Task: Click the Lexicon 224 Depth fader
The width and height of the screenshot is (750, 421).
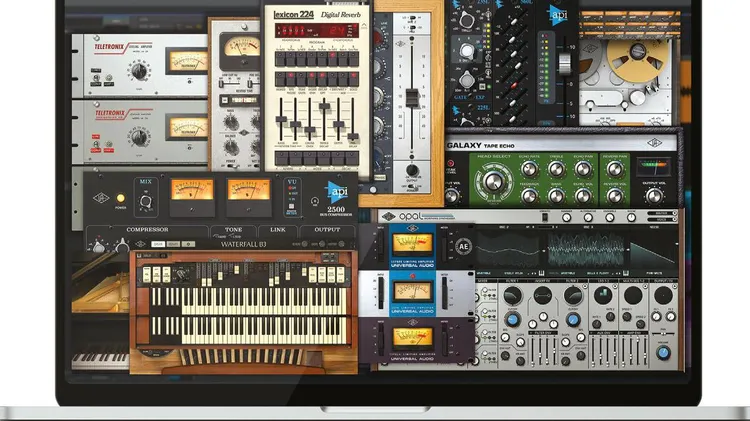Action: [339, 124]
